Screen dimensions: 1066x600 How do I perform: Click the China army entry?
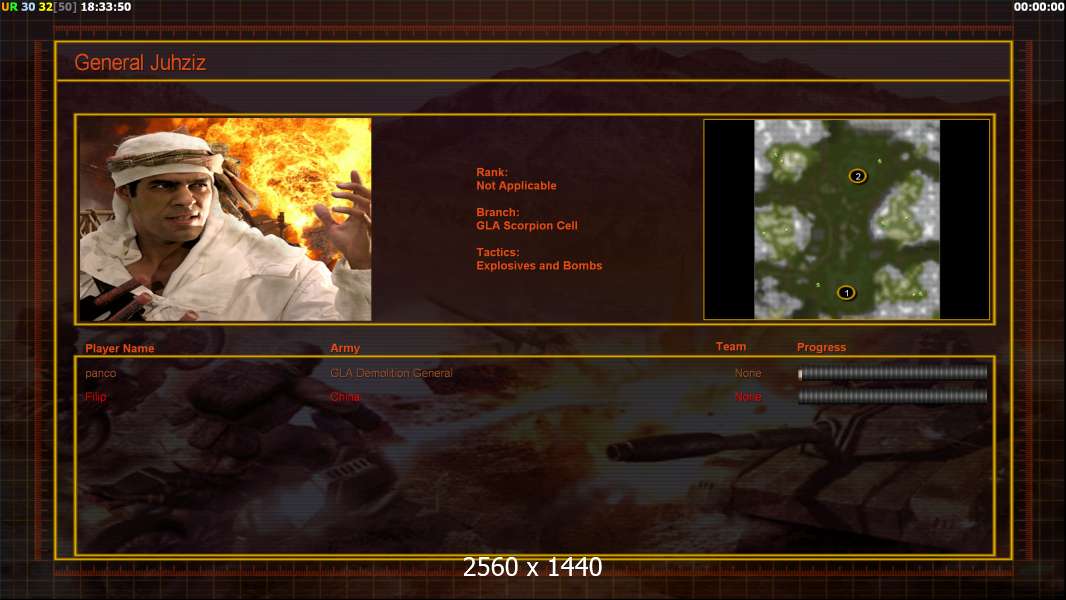click(x=345, y=396)
